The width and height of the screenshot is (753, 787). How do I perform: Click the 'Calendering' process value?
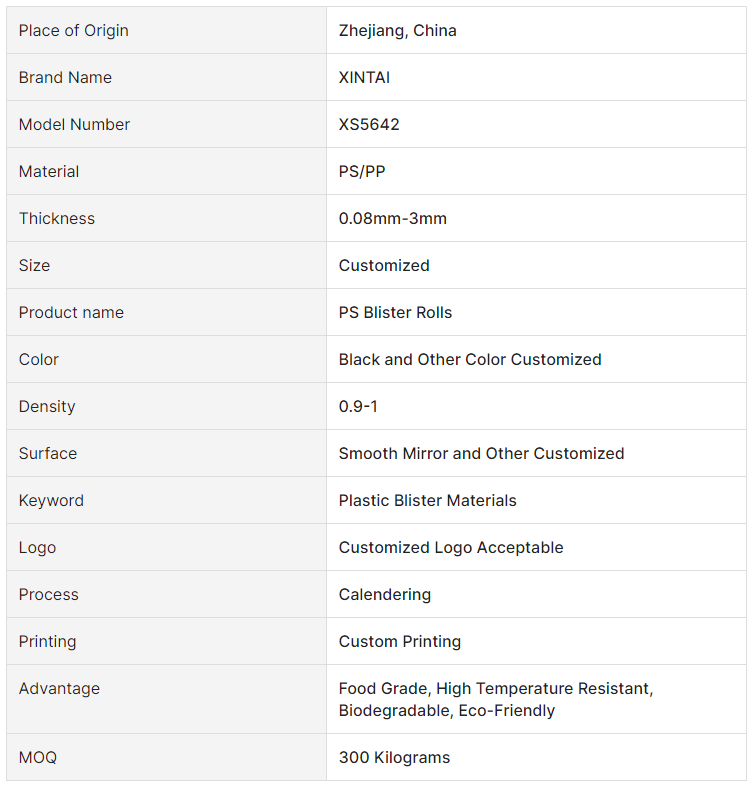coord(385,594)
